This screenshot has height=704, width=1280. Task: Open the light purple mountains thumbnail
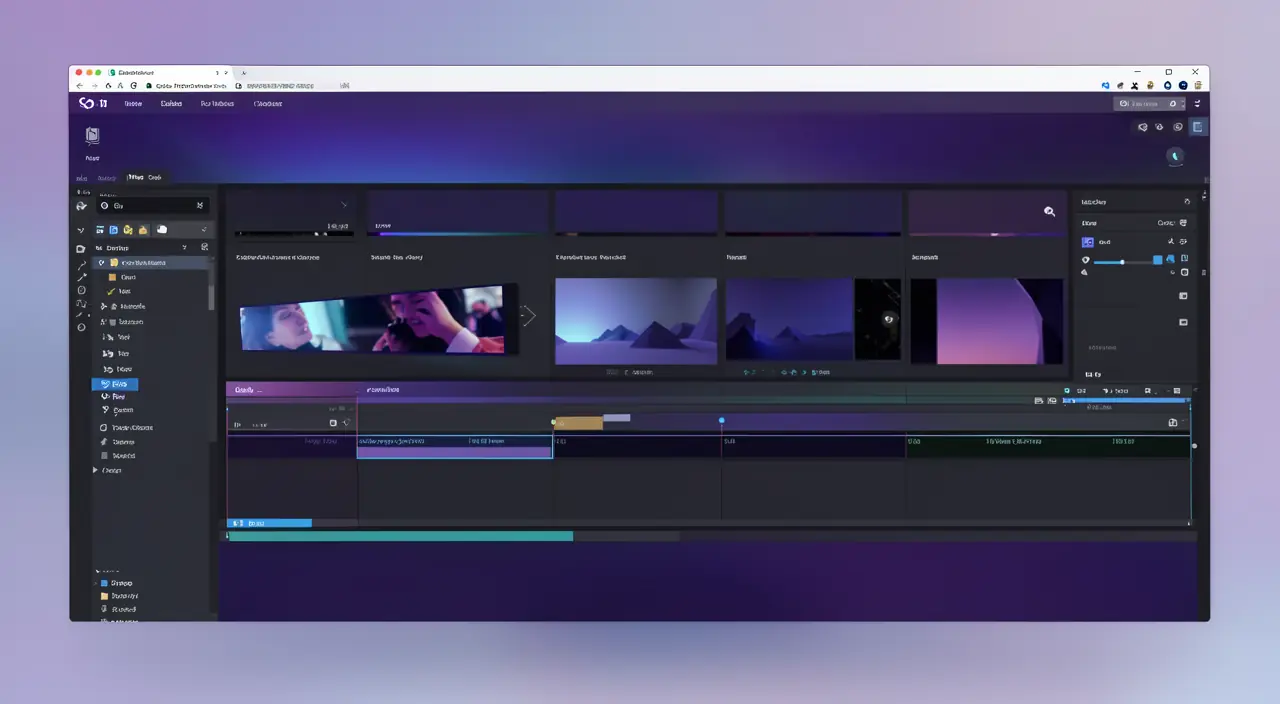pyautogui.click(x=636, y=320)
